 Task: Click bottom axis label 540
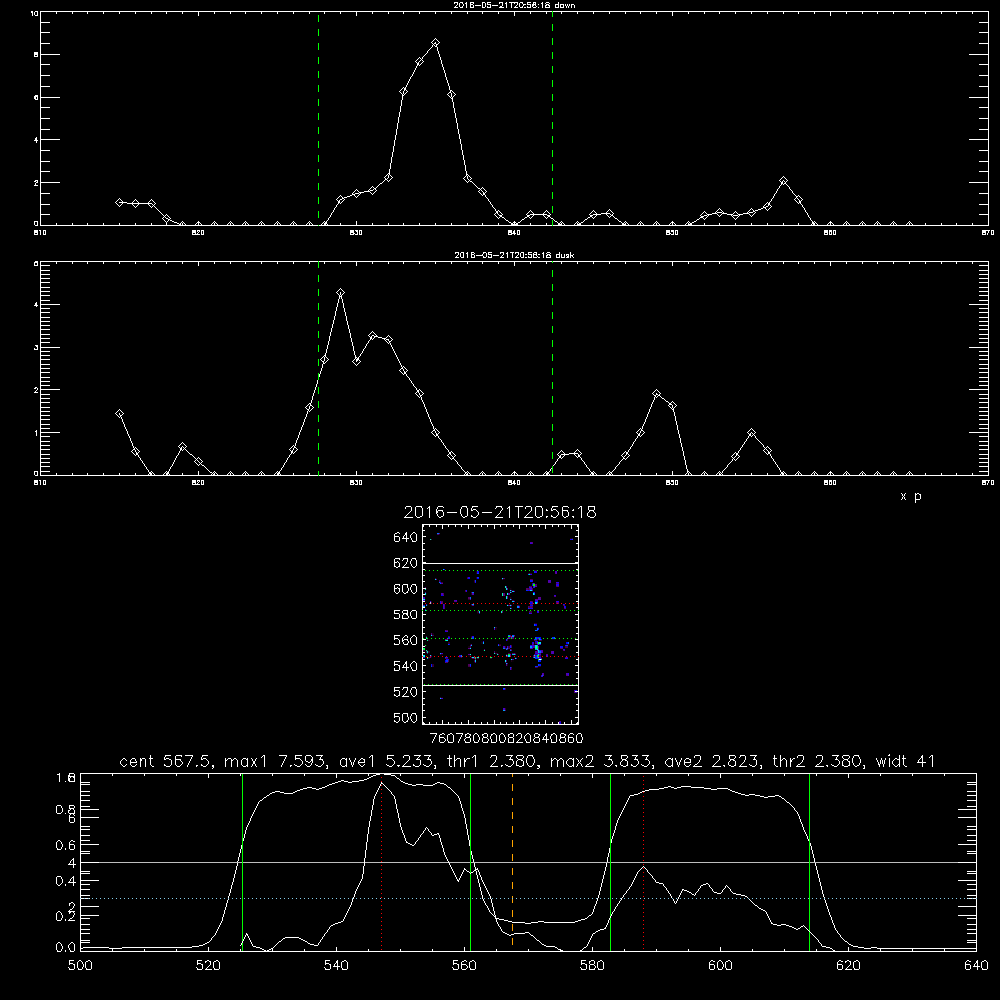[x=336, y=966]
